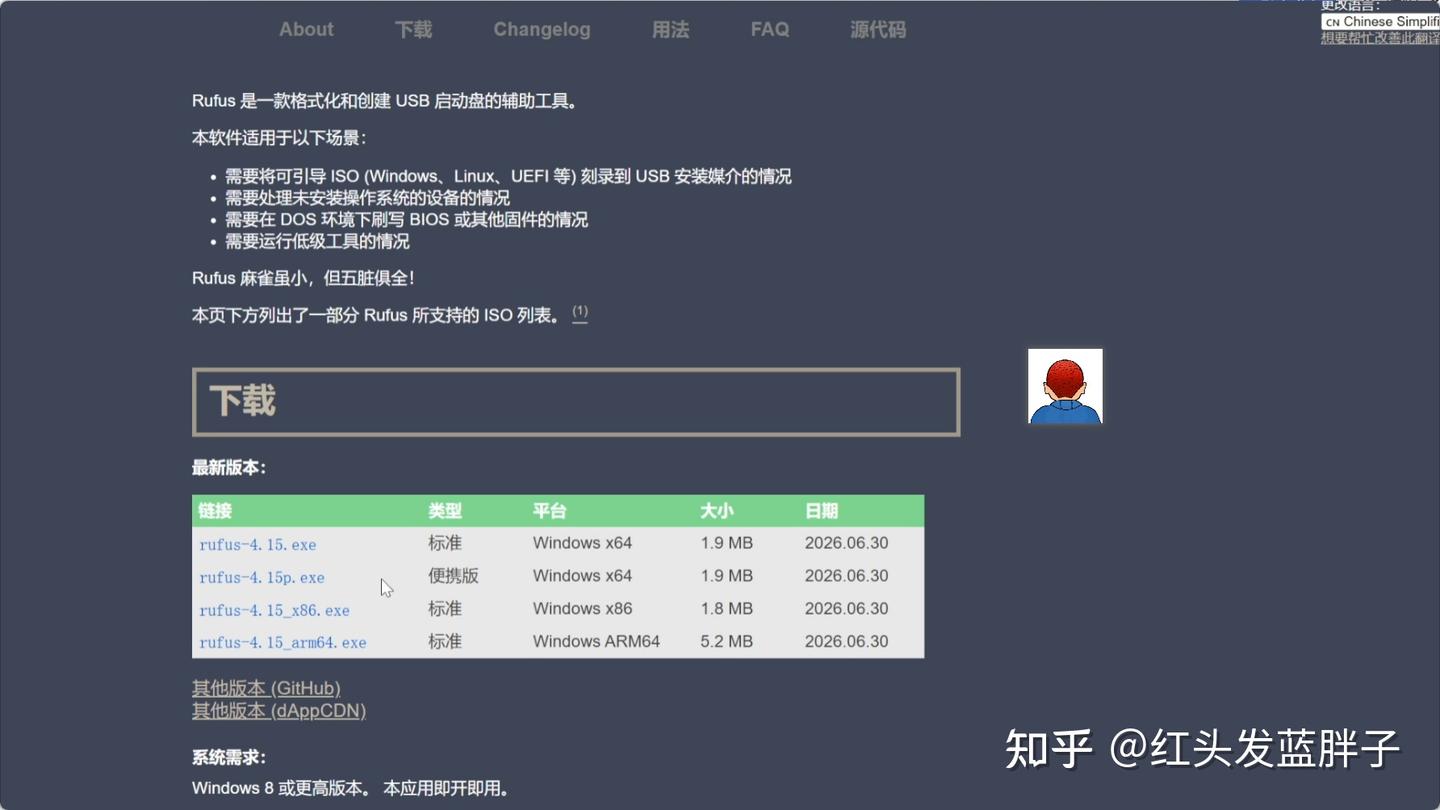
Task: Click 1.9 MB in the rufus-4.15p.exe row
Action: click(727, 576)
